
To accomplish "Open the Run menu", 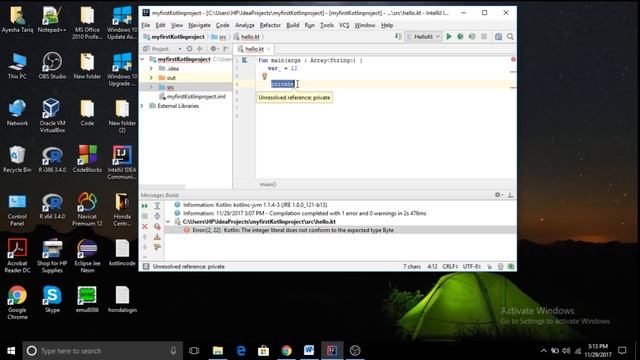I will point(309,25).
